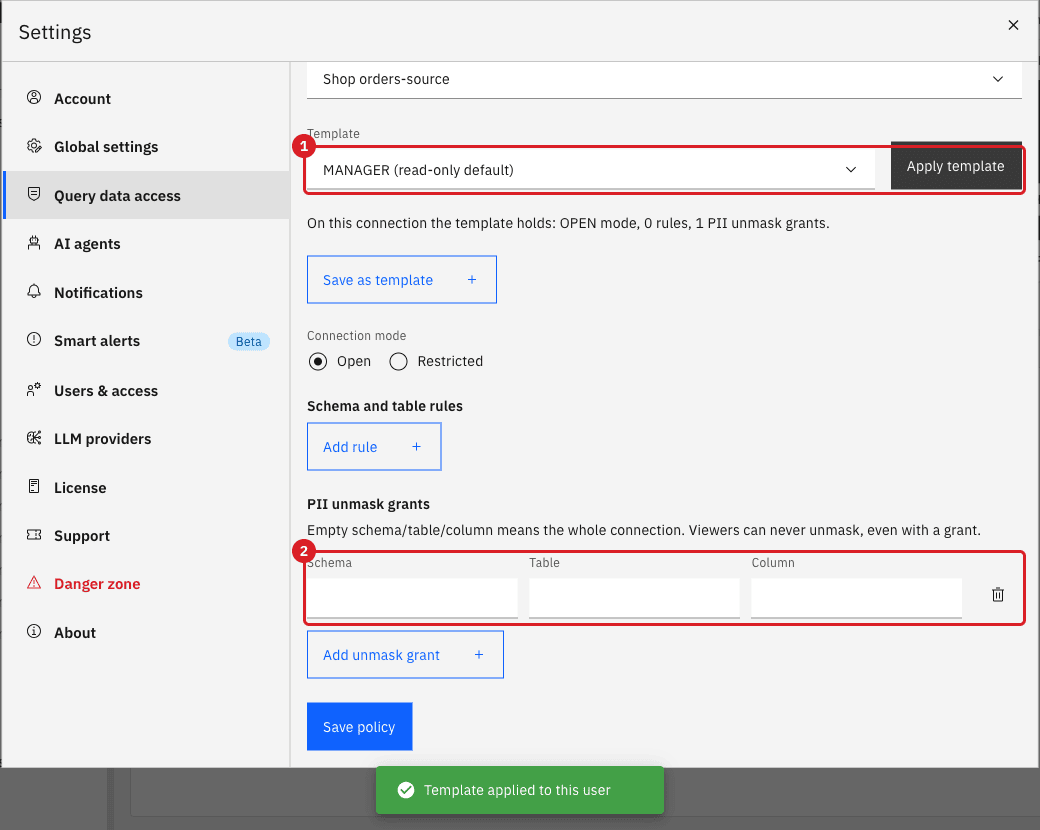Open the Account settings section
Screen dimensions: 1040x830
coord(146,98)
